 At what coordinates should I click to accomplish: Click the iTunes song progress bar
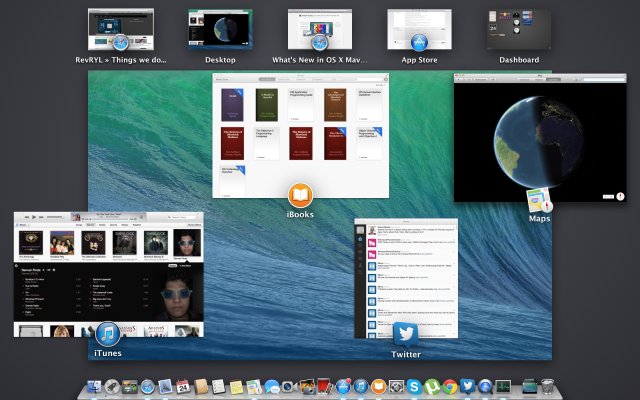[109, 219]
